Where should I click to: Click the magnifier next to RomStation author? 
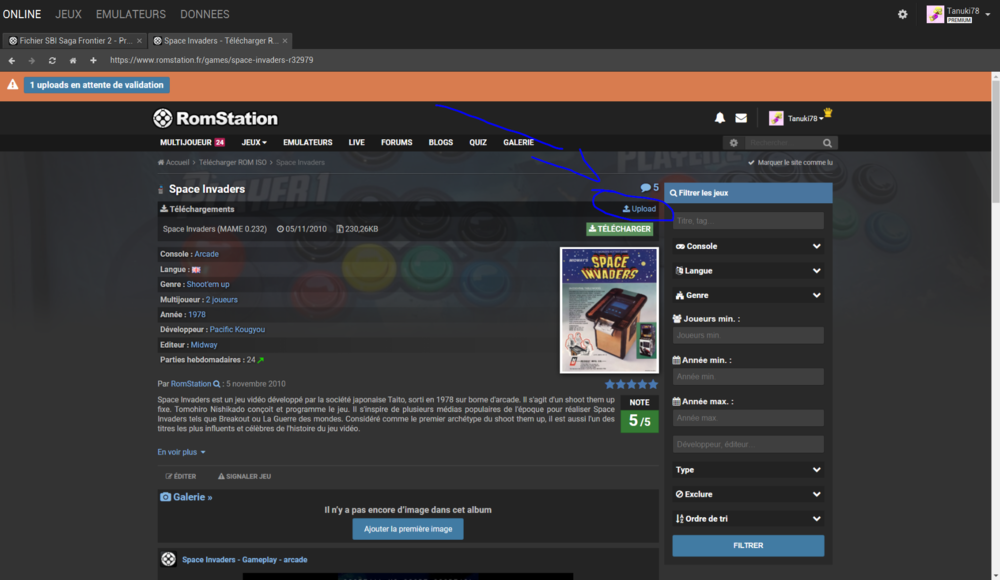pos(216,384)
